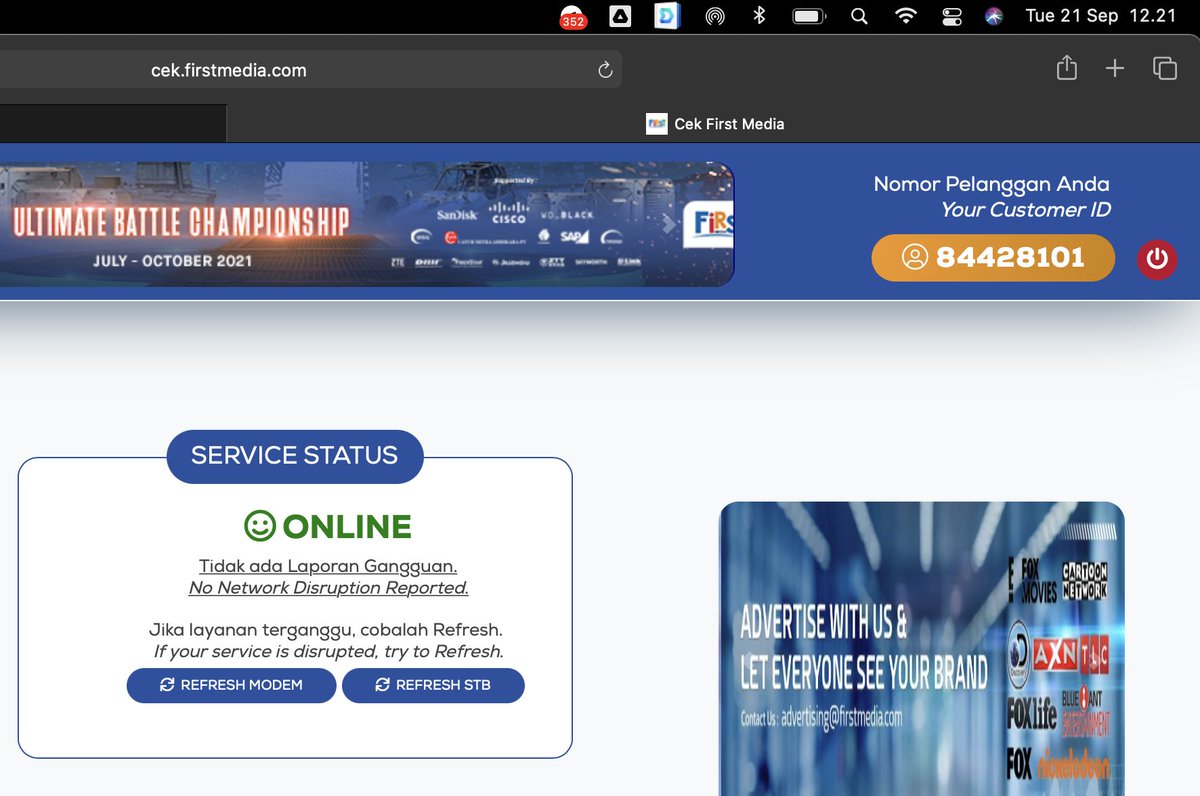Log out using the red power button

[1157, 259]
